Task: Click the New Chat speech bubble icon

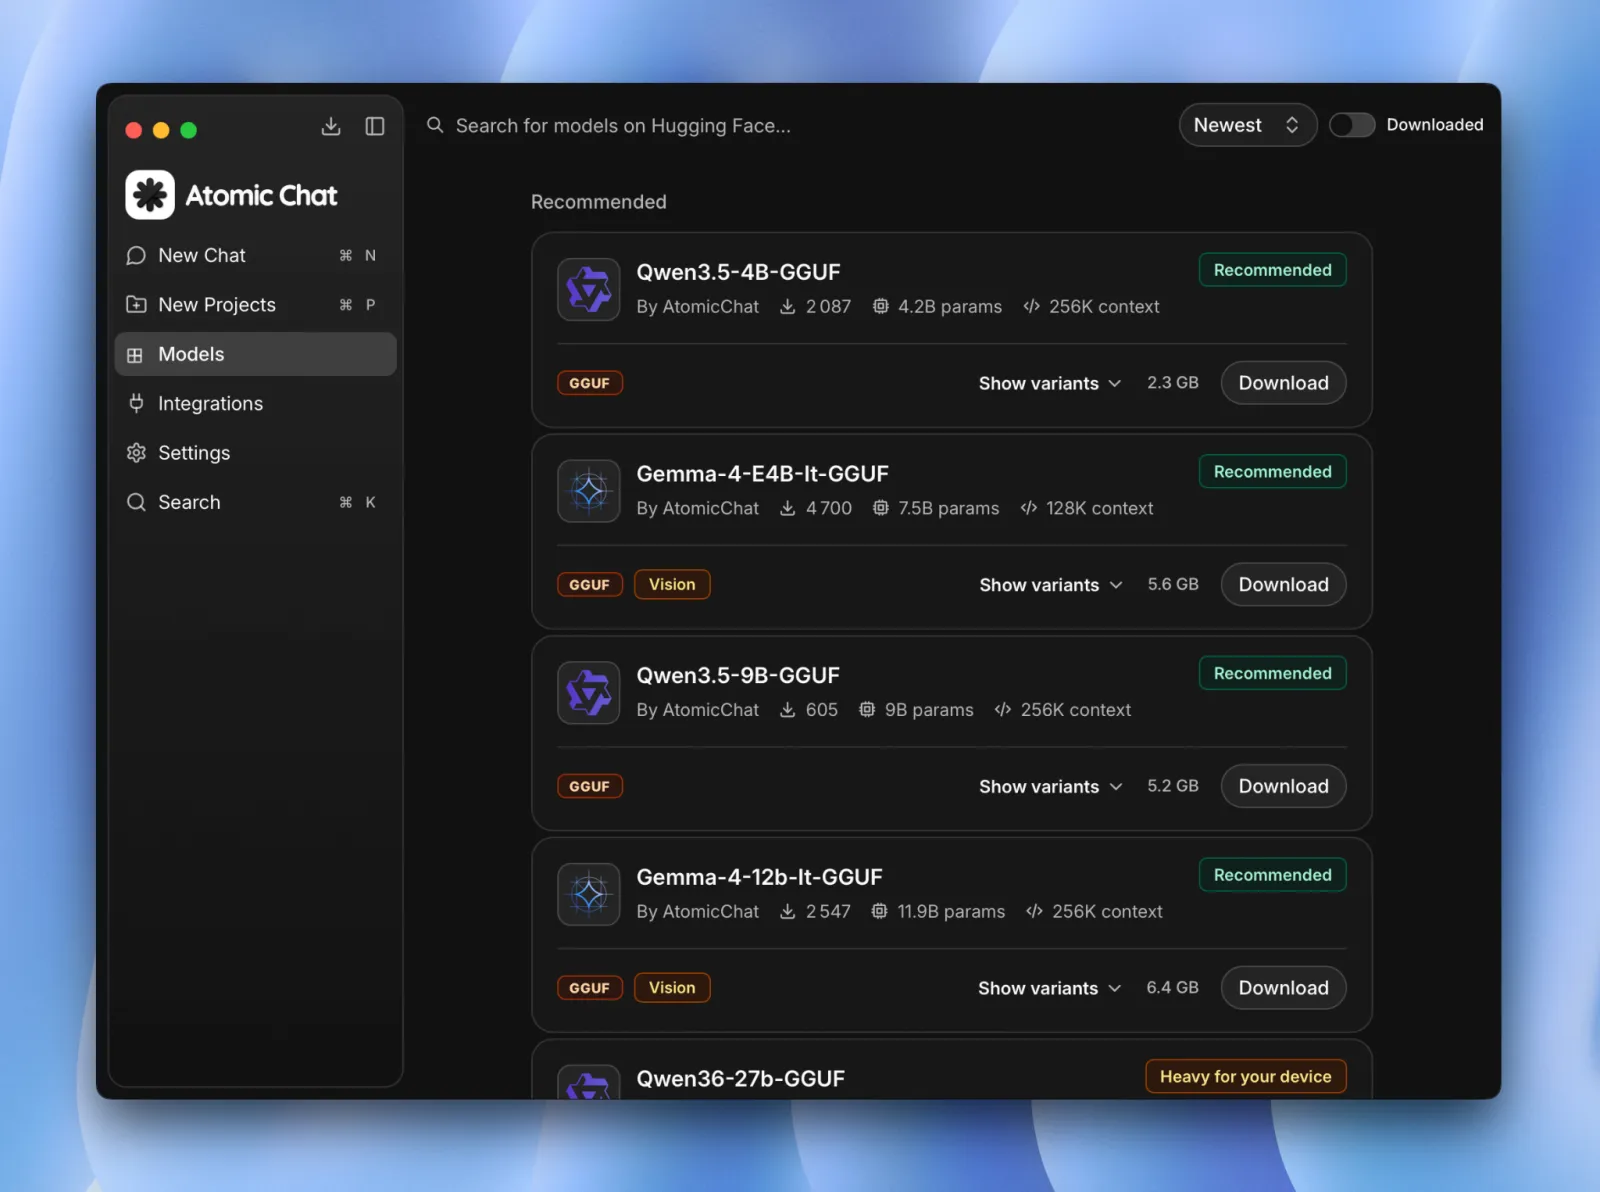Action: 136,255
